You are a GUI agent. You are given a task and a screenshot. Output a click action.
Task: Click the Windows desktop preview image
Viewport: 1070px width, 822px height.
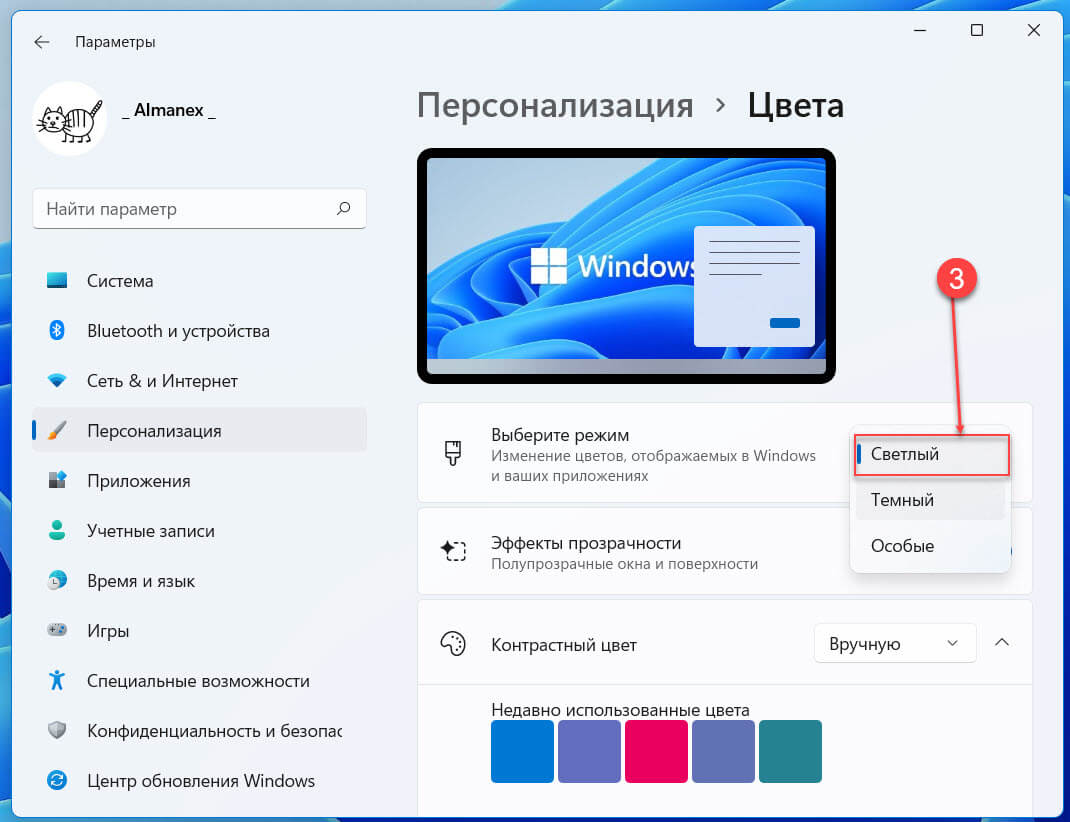pyautogui.click(x=626, y=266)
